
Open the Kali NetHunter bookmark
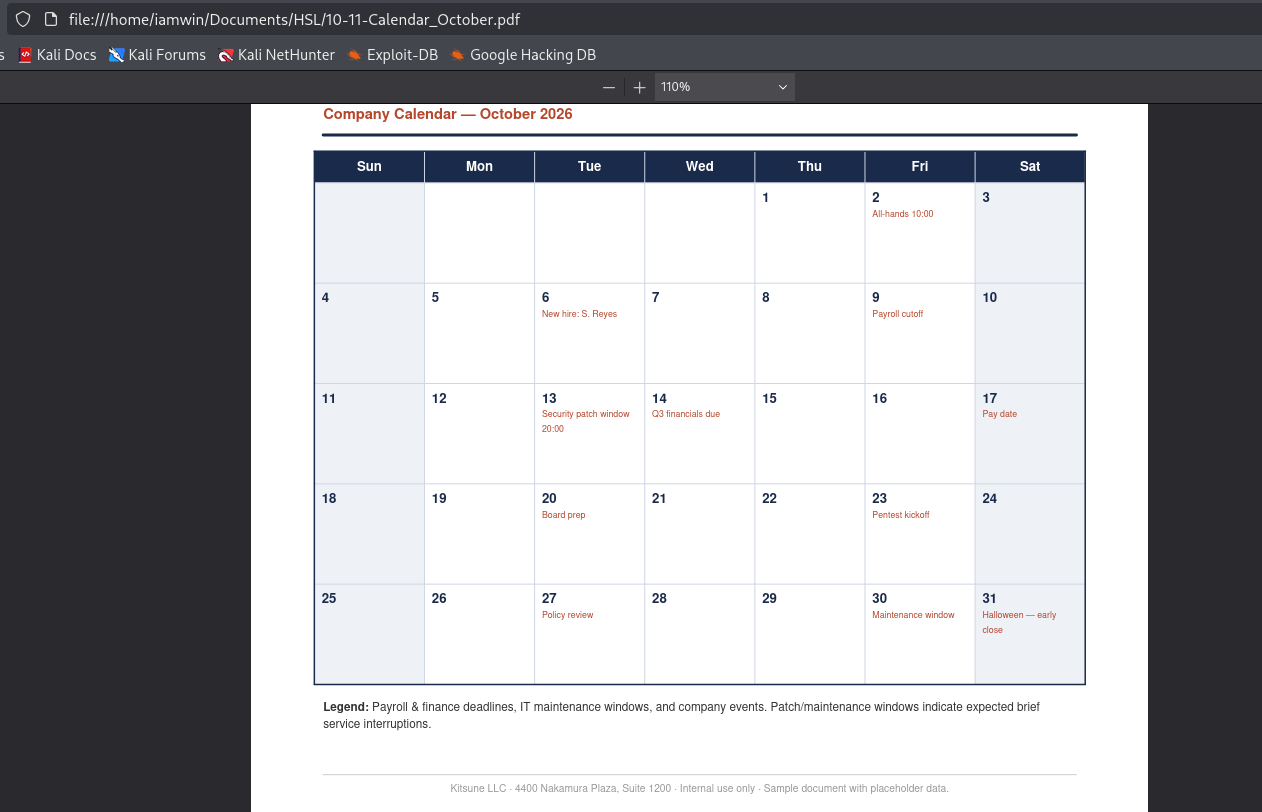(276, 55)
